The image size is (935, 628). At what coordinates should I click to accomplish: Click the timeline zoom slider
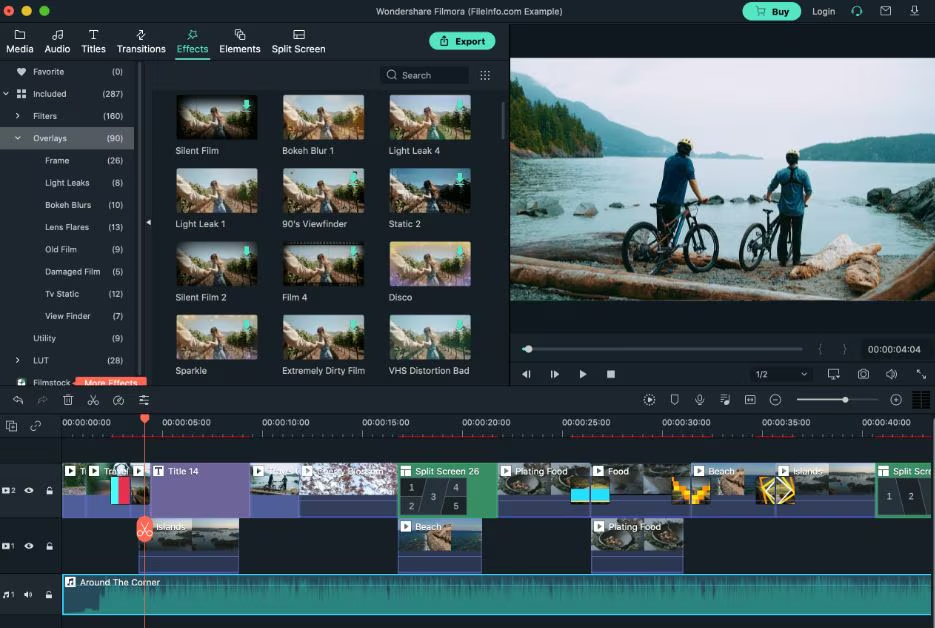coord(845,400)
